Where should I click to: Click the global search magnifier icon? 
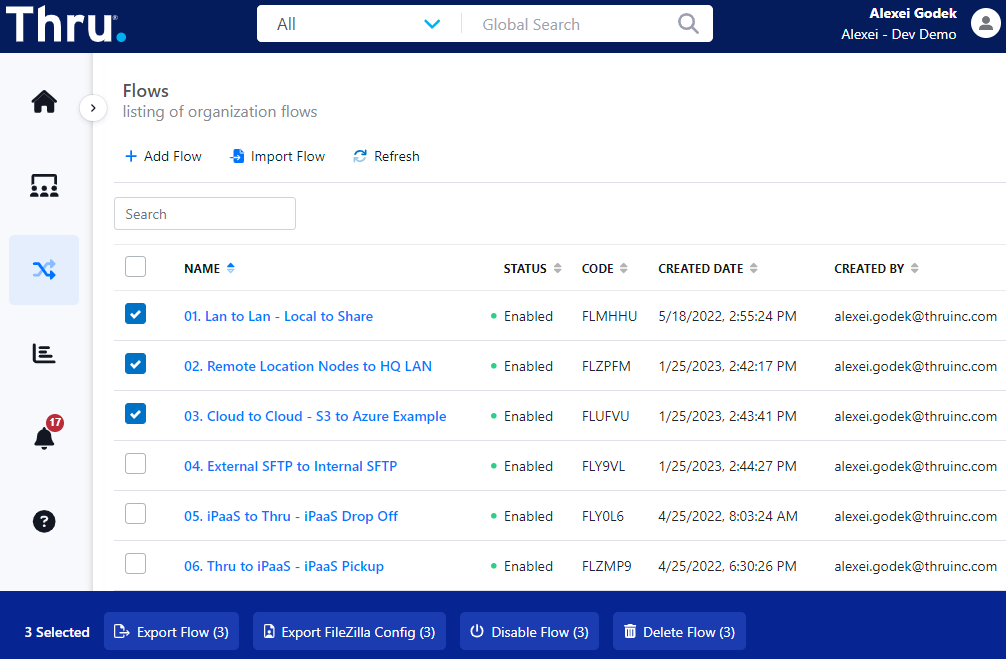688,24
